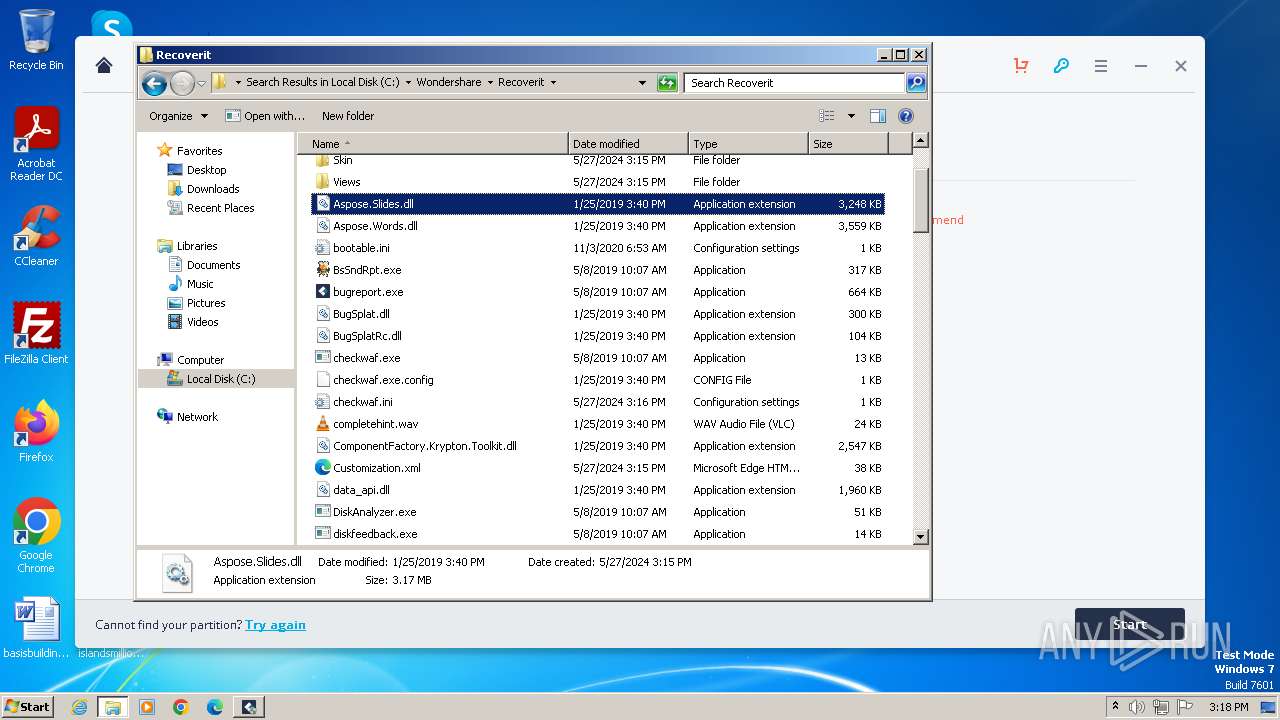
Task: Open Google Chrome desktop shortcut
Action: point(36,535)
